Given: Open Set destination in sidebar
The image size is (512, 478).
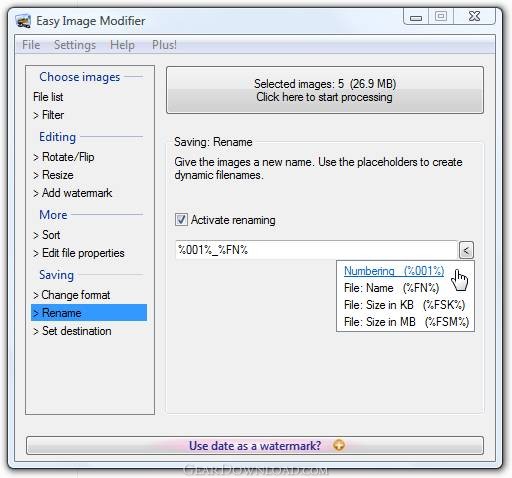Looking at the screenshot, I should point(72,331).
